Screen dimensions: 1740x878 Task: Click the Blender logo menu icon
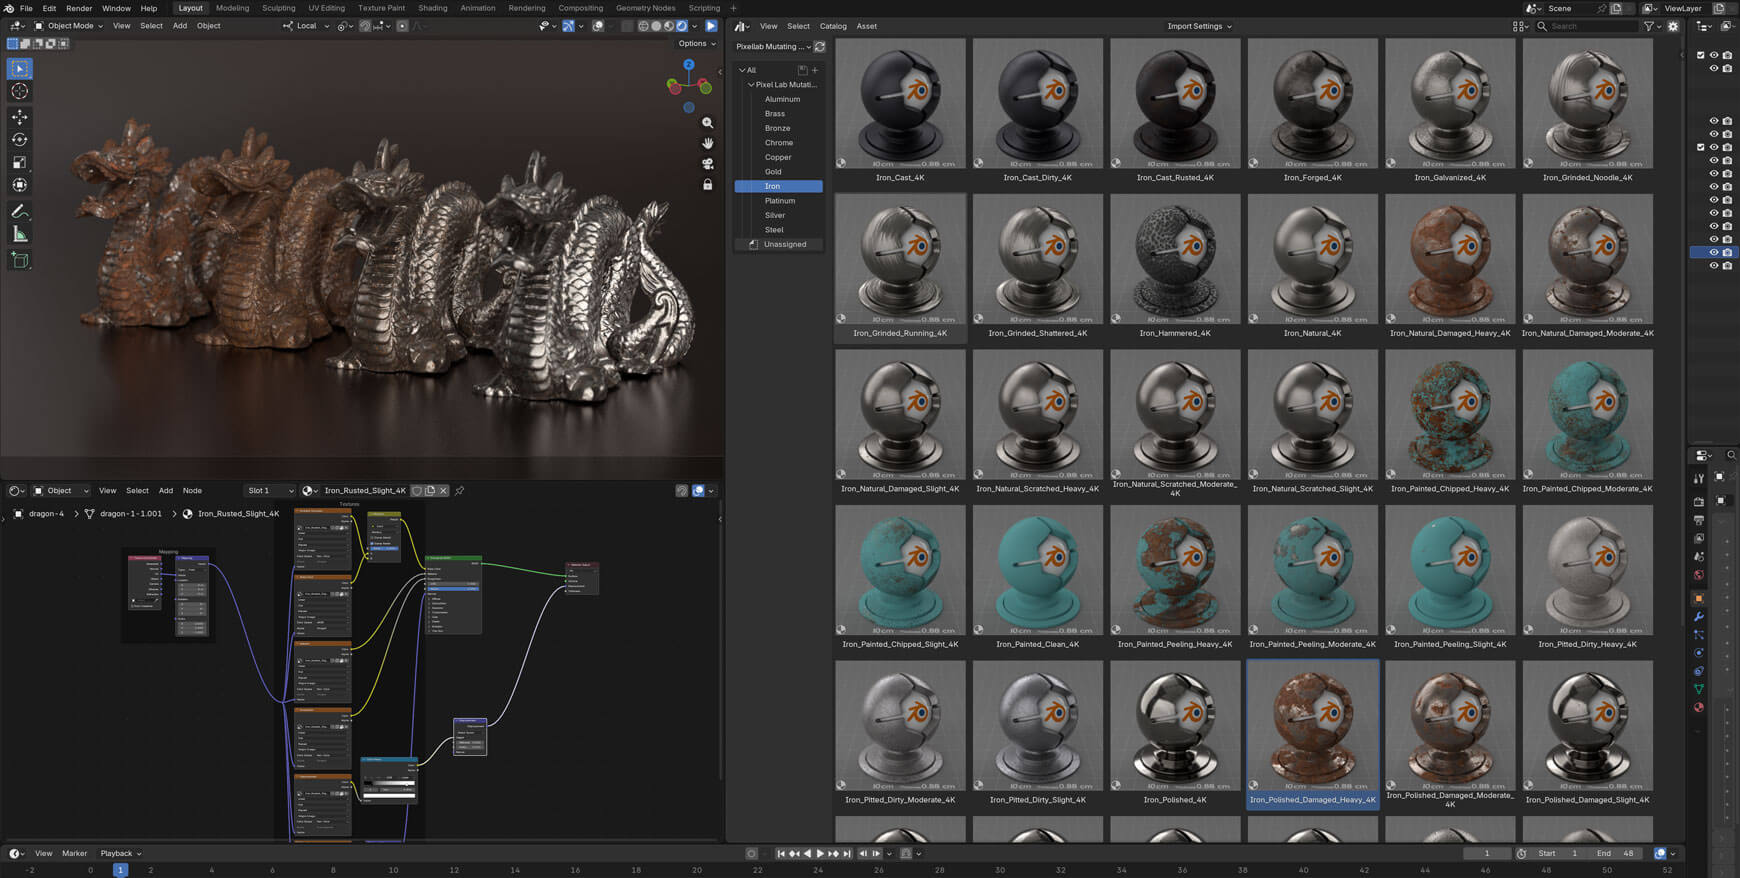coord(9,8)
